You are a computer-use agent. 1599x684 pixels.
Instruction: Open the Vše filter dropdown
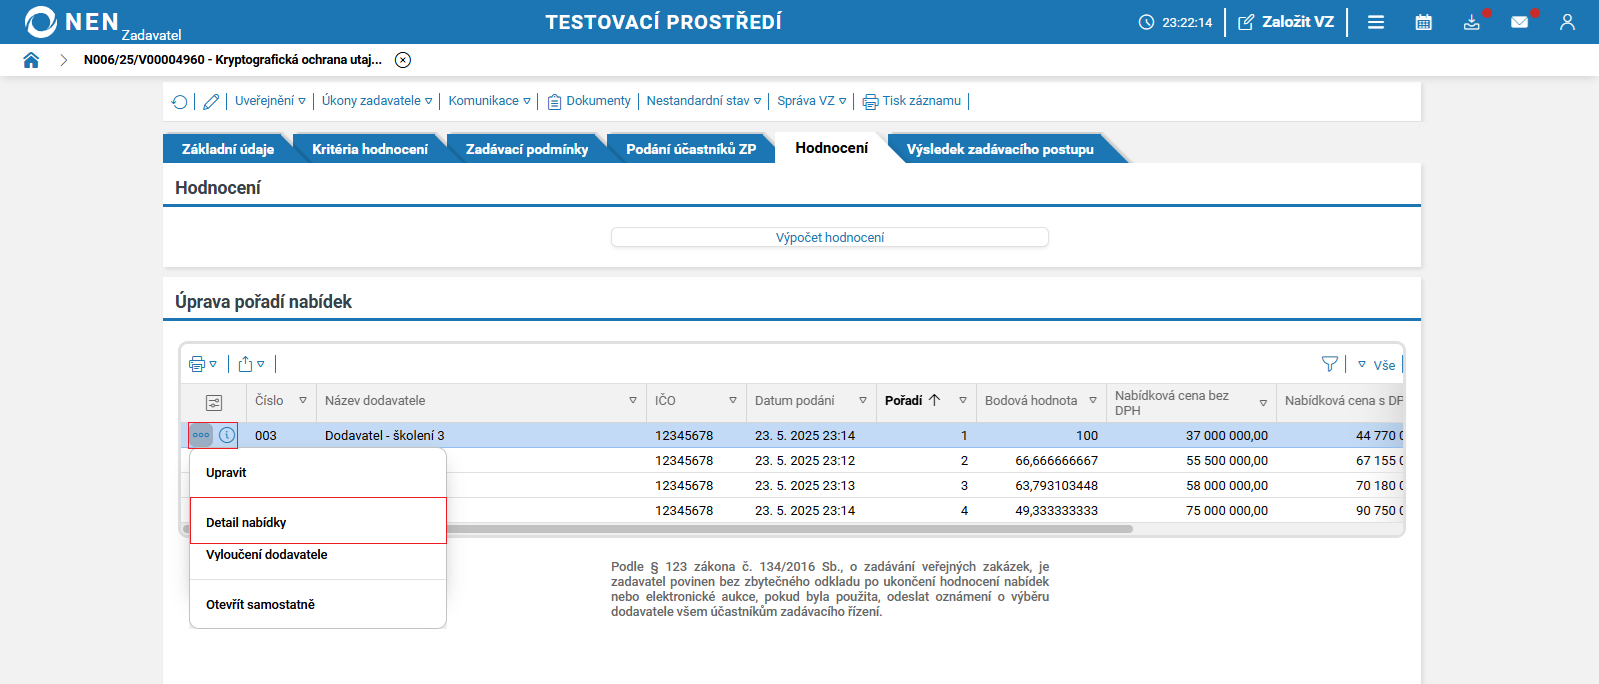(x=1376, y=365)
